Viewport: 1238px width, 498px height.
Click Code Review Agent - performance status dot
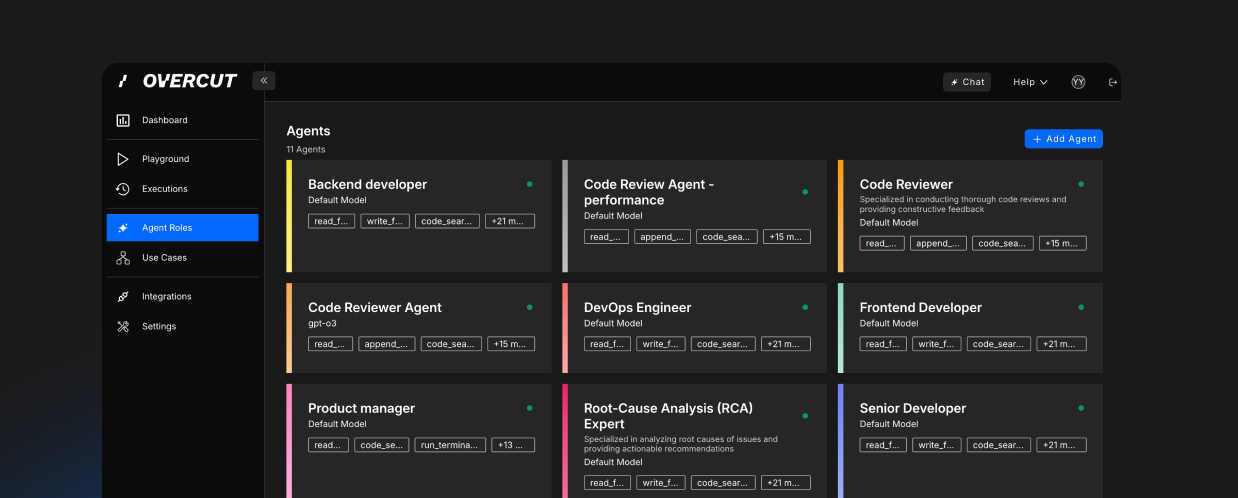pyautogui.click(x=805, y=192)
